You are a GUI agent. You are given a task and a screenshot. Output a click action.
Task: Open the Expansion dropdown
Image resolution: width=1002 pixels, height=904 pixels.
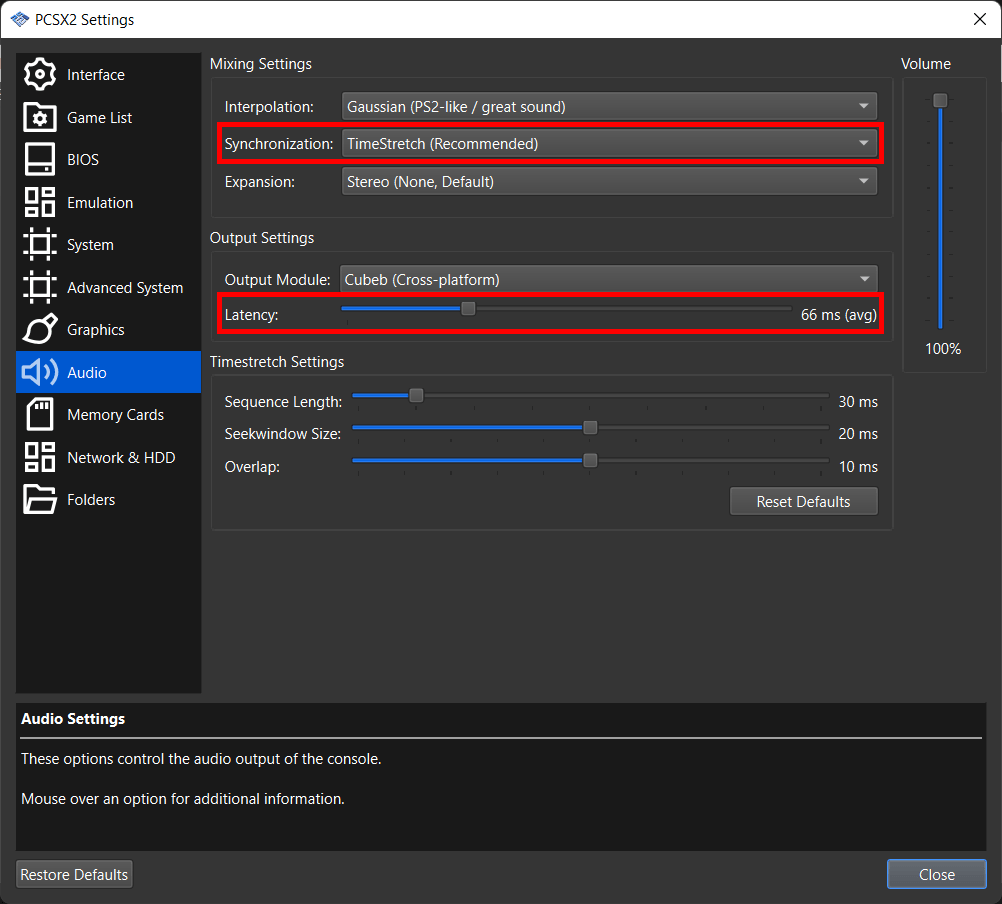pyautogui.click(x=609, y=181)
